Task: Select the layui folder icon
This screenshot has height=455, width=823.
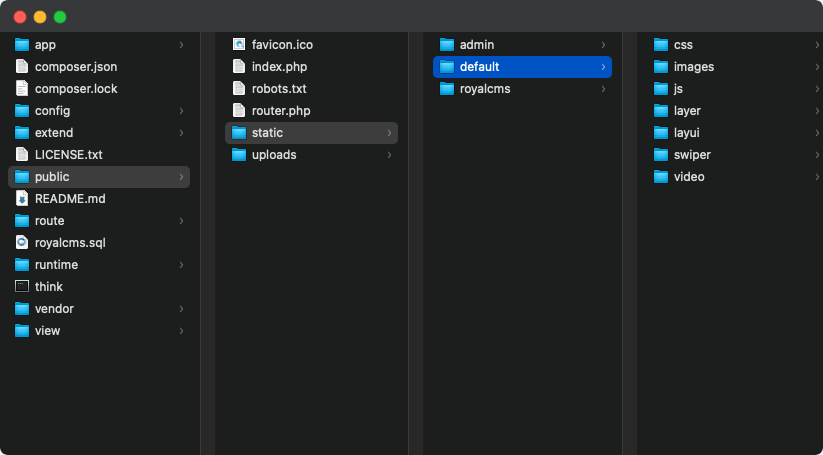Action: click(661, 133)
